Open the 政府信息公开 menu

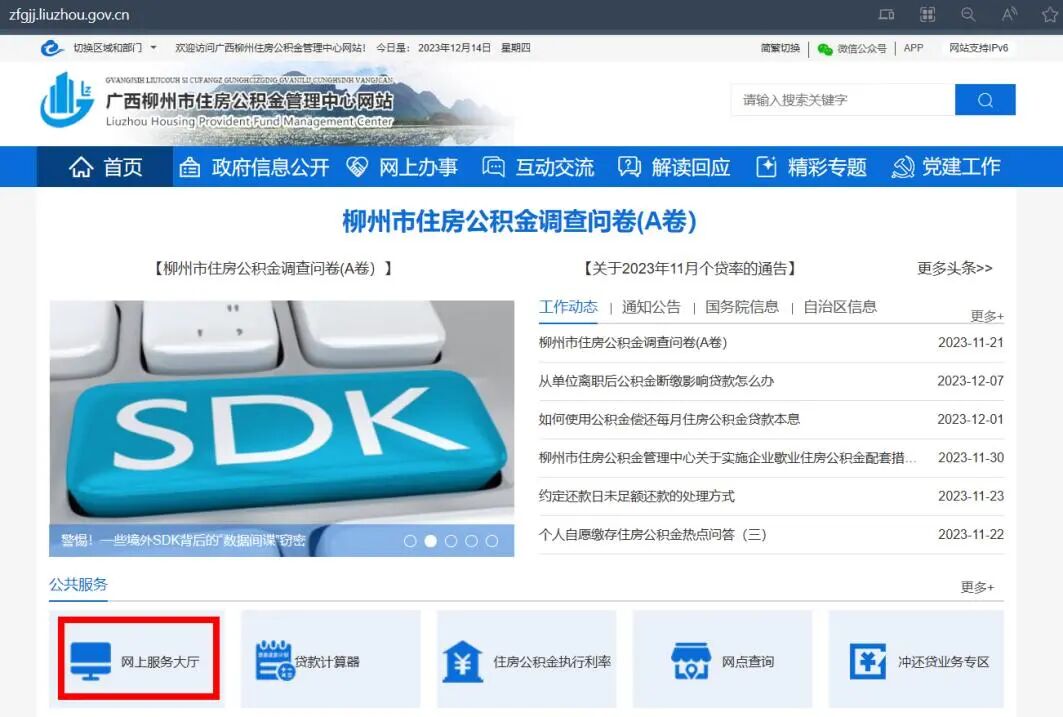255,167
